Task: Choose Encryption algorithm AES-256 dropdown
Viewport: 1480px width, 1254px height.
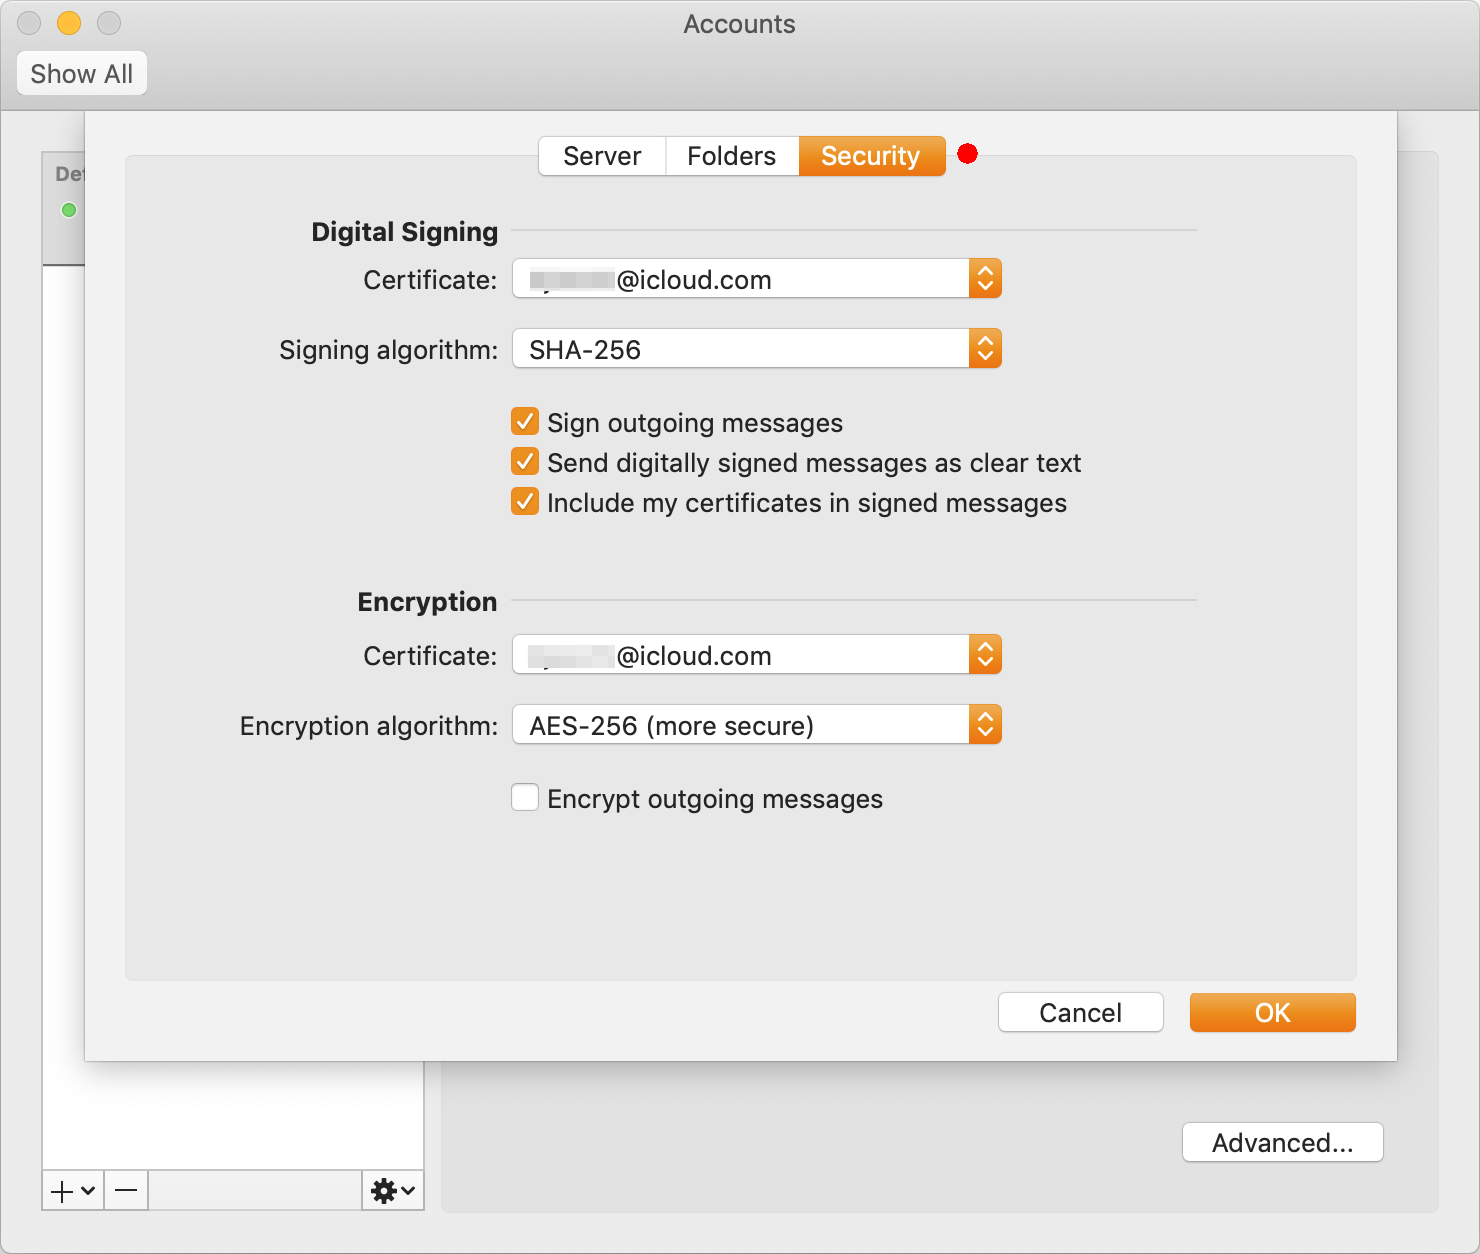Action: point(756,725)
